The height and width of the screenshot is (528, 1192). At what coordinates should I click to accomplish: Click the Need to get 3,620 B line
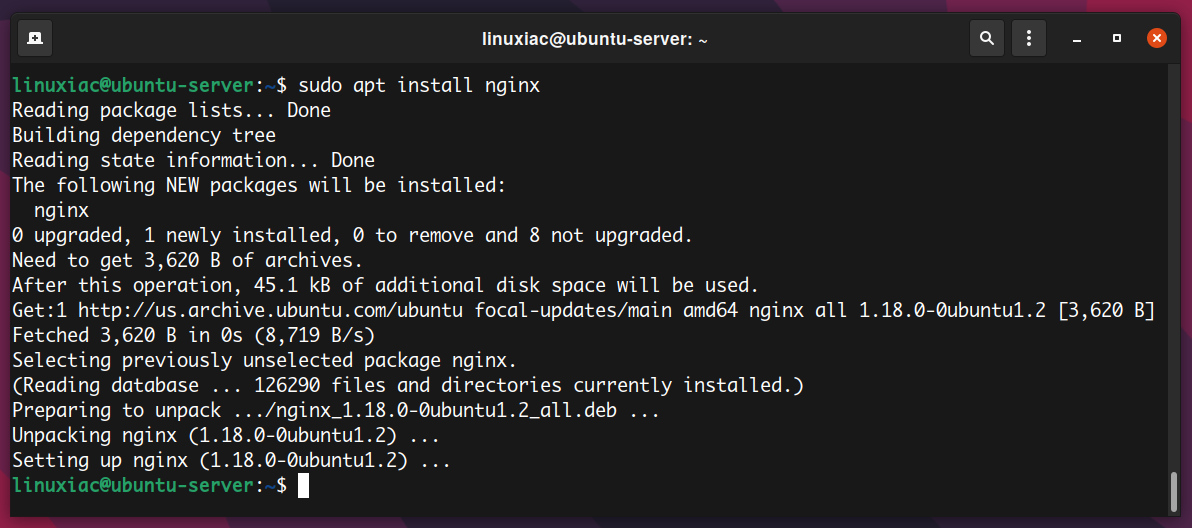[188, 261]
